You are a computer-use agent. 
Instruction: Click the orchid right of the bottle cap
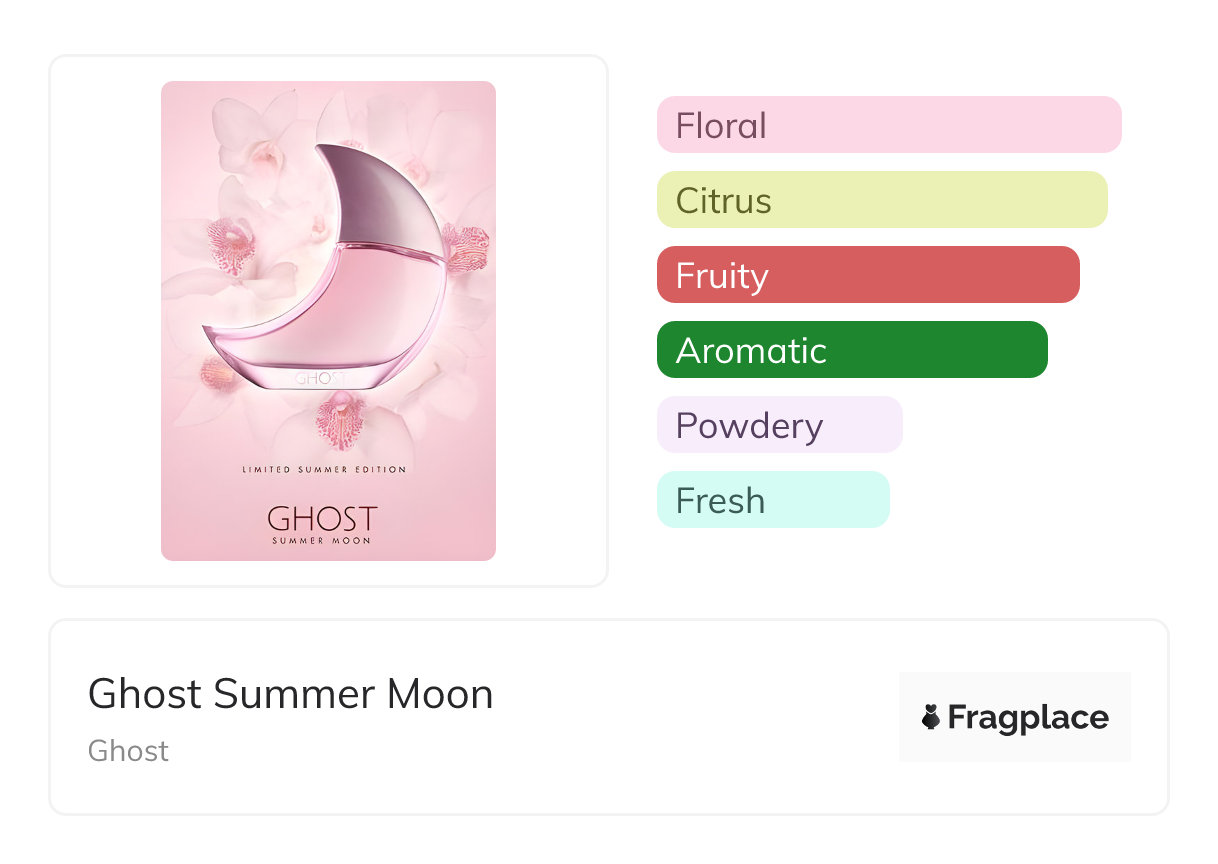pos(465,245)
